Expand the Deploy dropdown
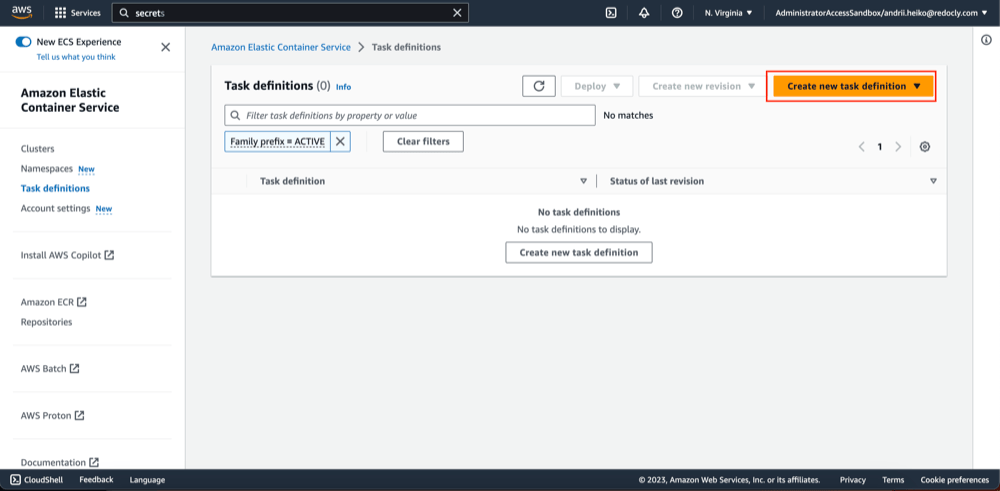The height and width of the screenshot is (491, 1000). click(x=597, y=86)
